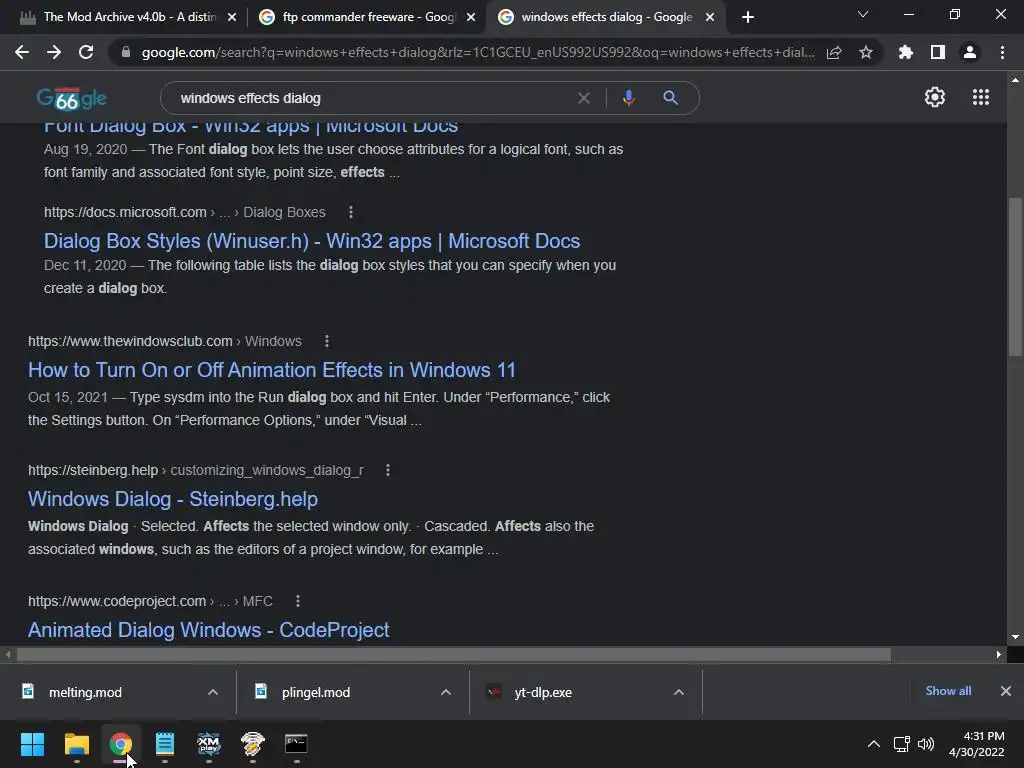Open downloaded yt-dlp.exe file

coord(543,692)
